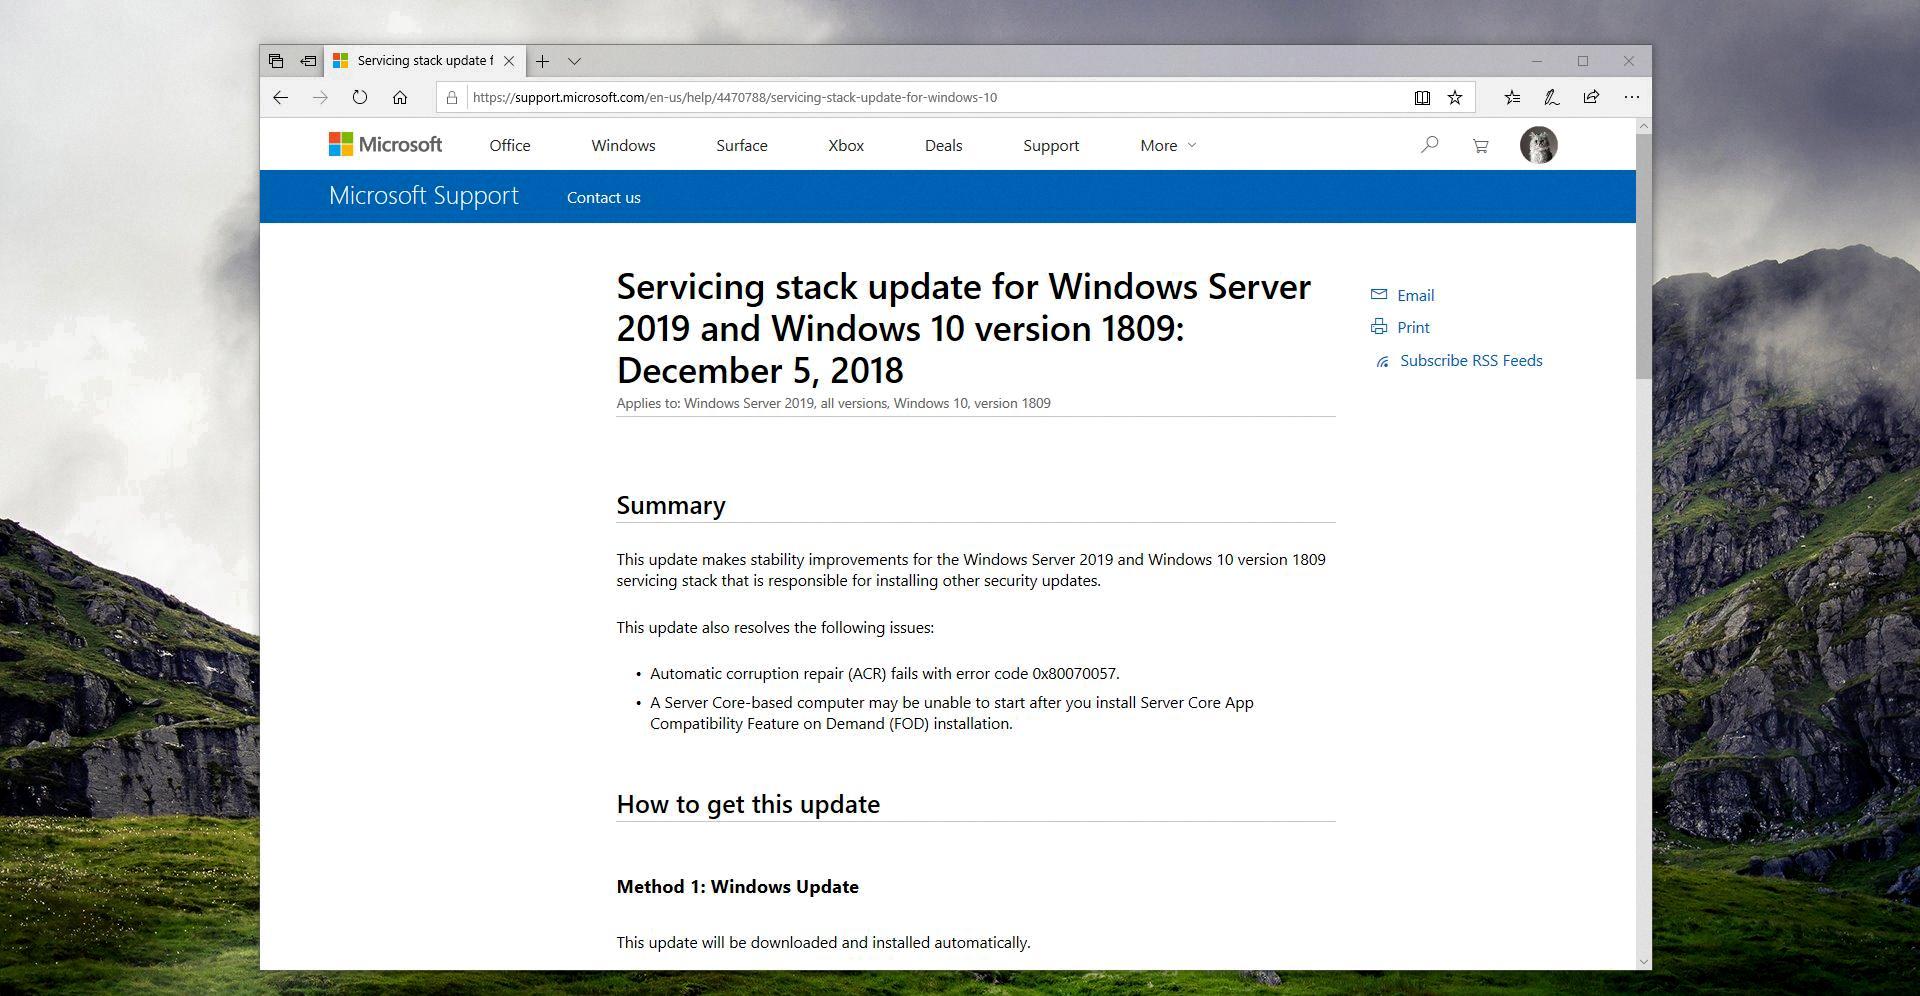Open the Windows menu item
This screenshot has height=996, width=1920.
click(623, 145)
